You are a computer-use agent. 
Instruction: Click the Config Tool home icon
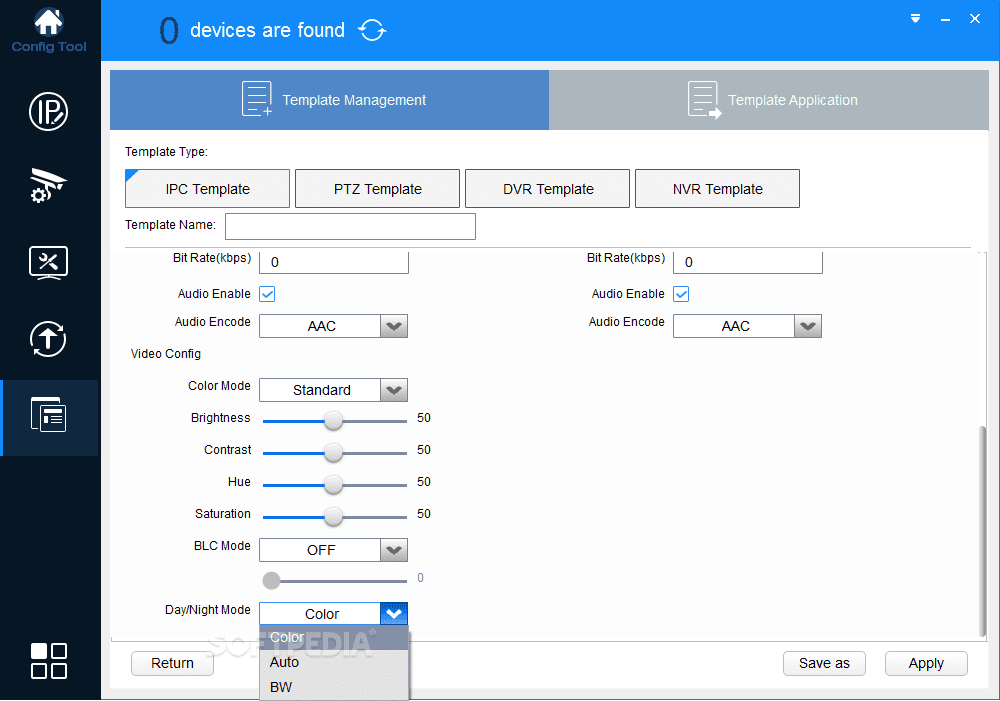click(x=48, y=22)
